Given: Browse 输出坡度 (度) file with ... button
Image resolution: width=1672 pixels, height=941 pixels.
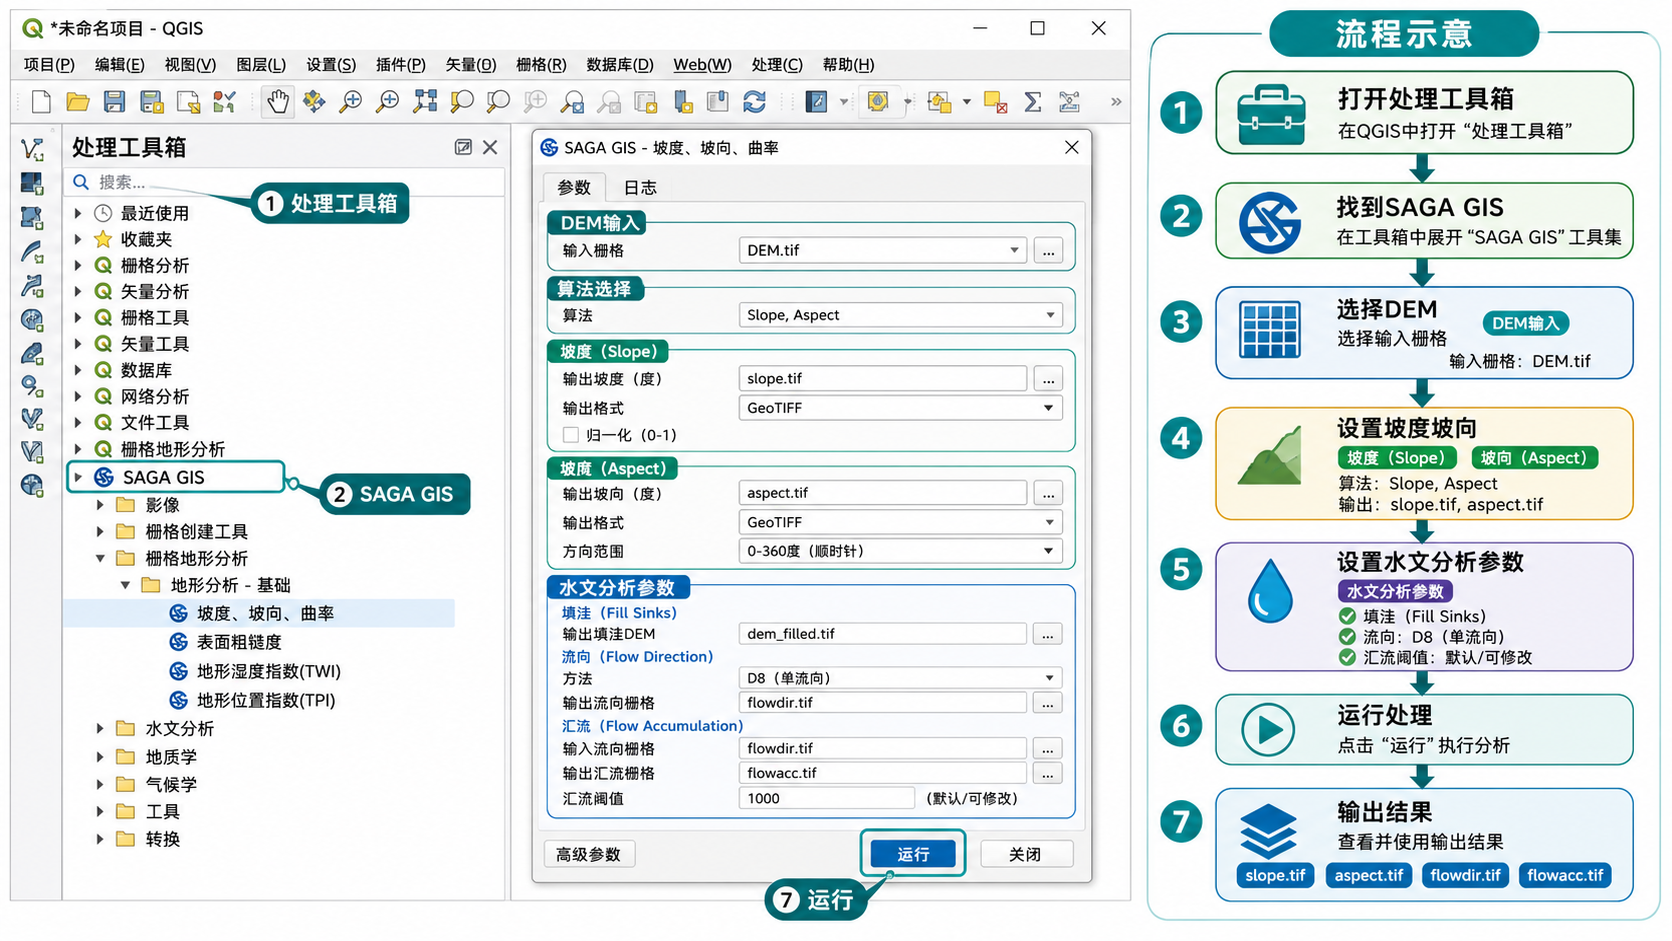Looking at the screenshot, I should pos(1048,379).
